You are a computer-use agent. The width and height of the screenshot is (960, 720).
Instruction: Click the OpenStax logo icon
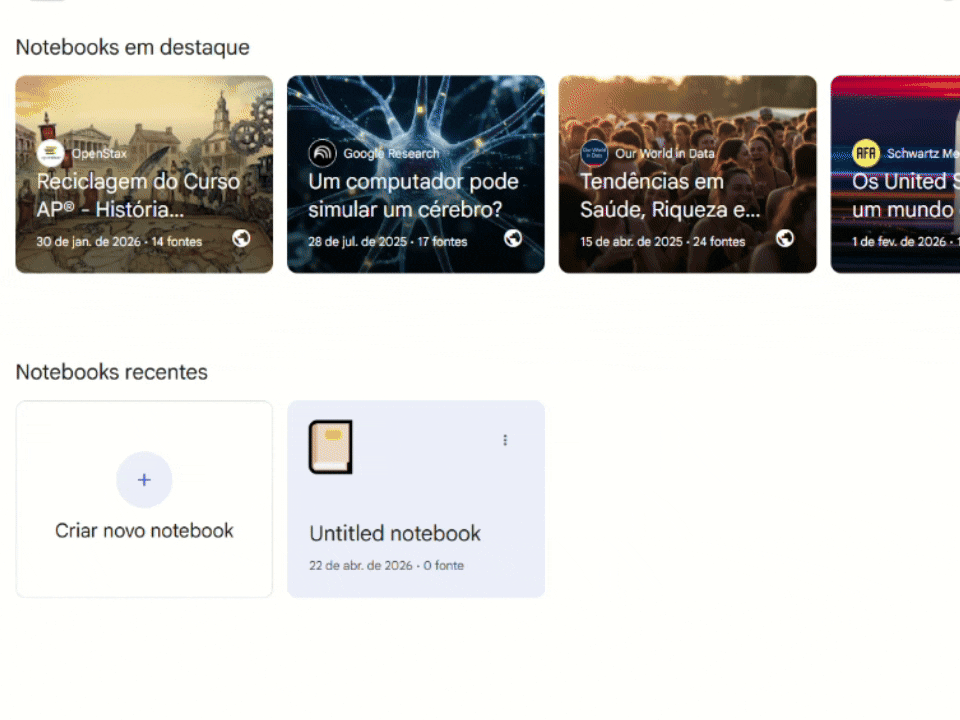point(51,153)
